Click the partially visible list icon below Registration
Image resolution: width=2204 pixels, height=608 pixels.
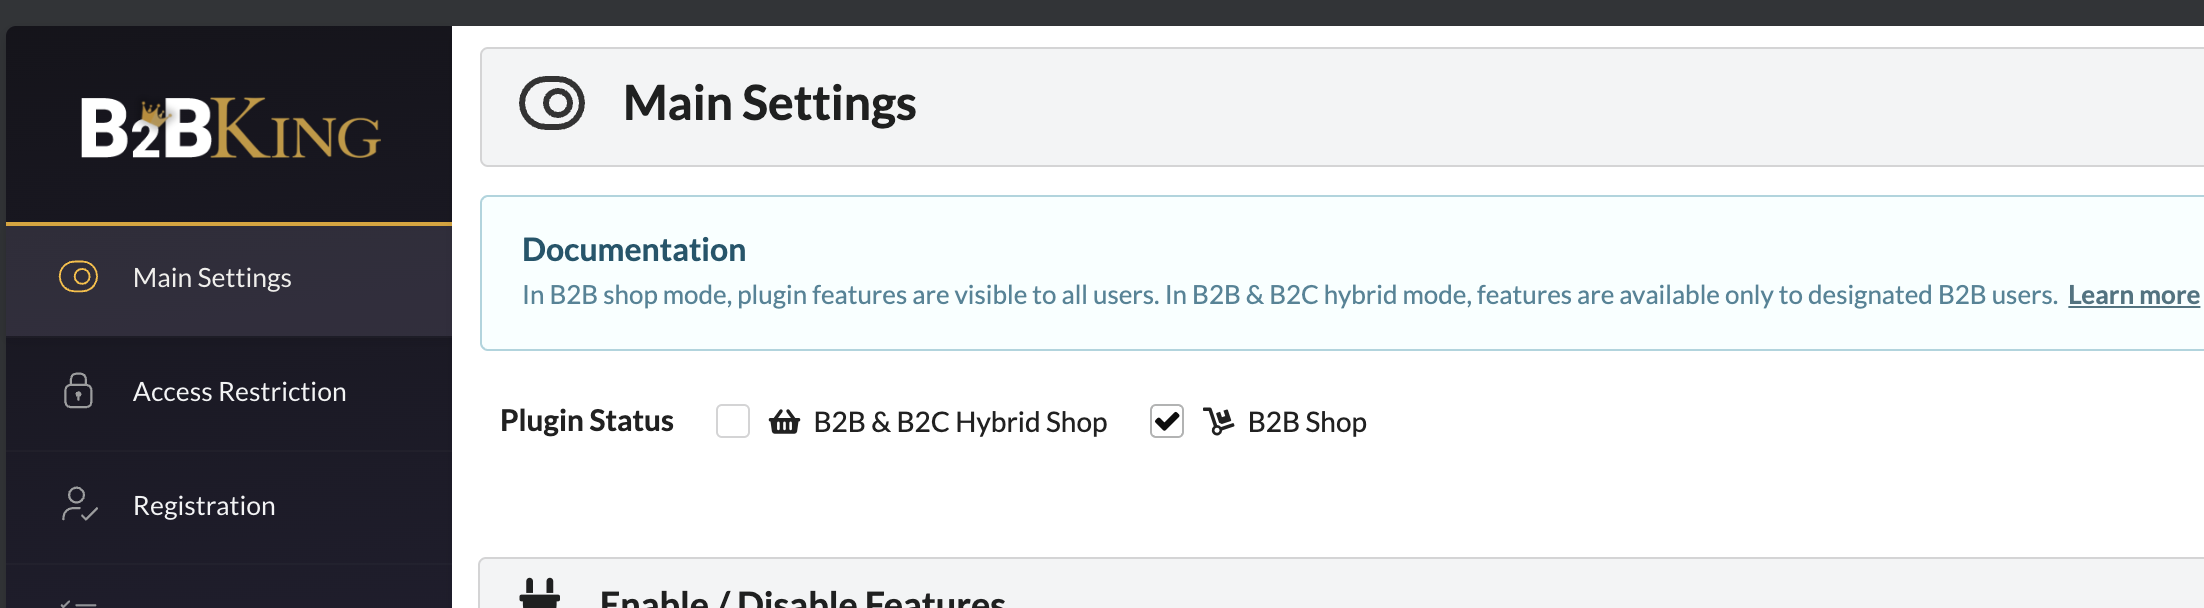click(x=78, y=603)
